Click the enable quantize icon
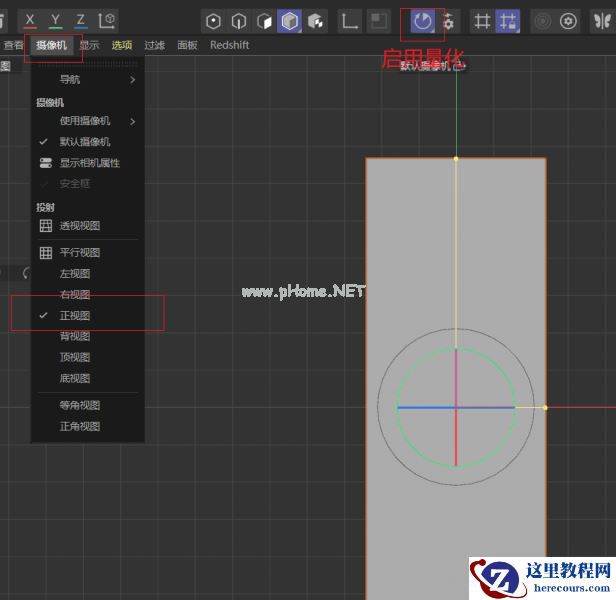Viewport: 616px width, 600px height. tap(422, 21)
